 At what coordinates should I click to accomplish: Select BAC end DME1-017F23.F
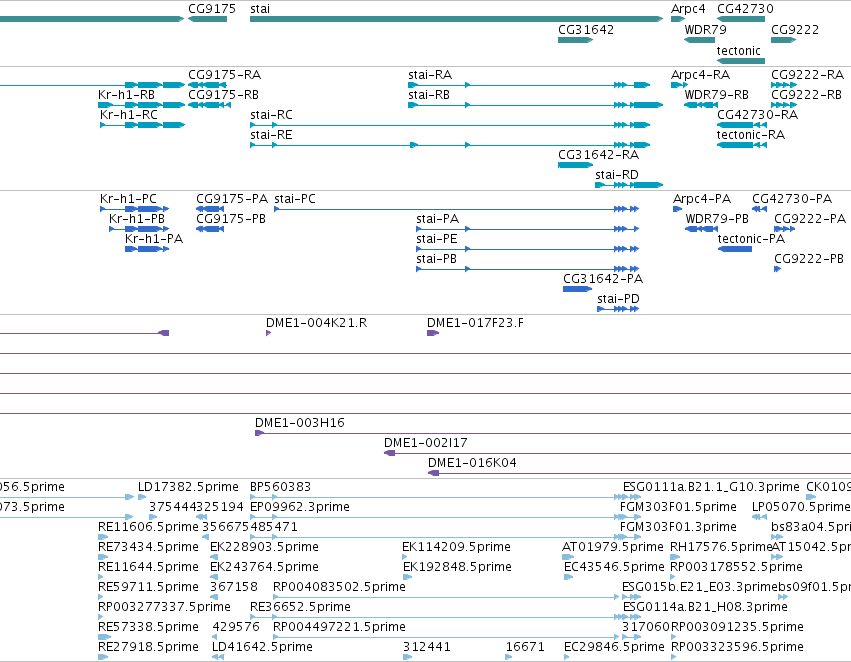433,333
